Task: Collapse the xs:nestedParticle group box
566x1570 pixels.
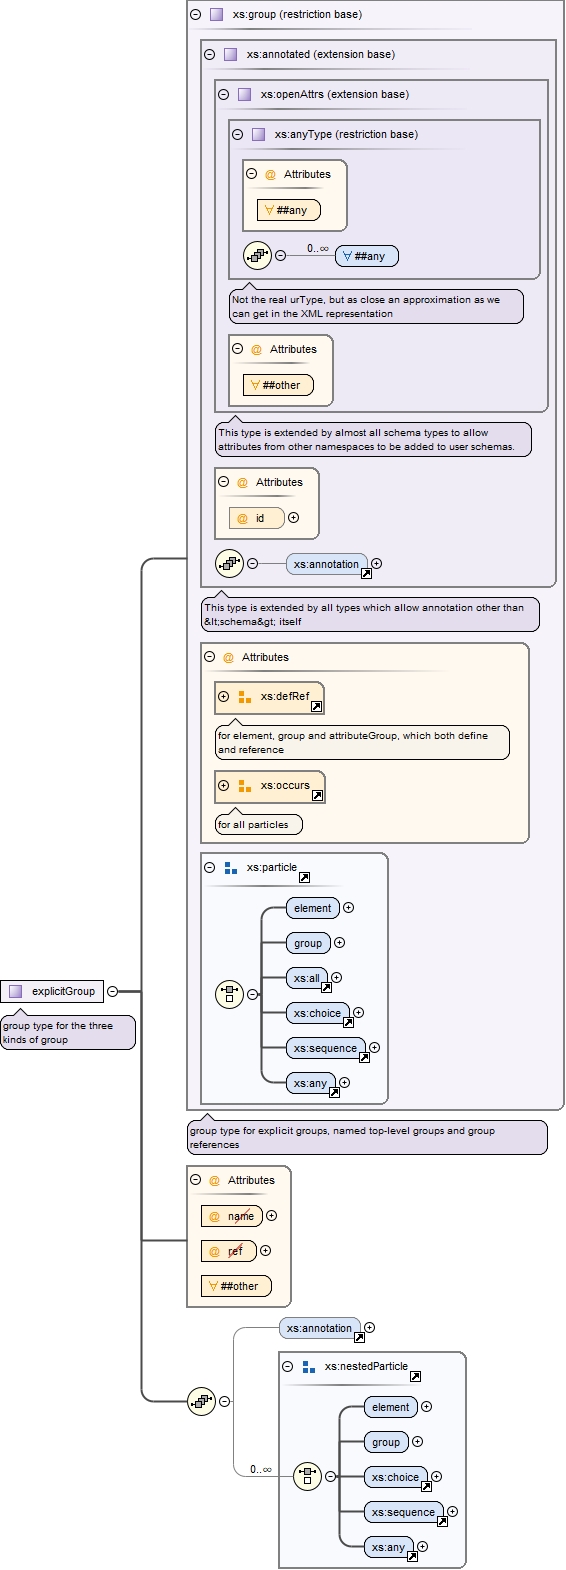Action: pos(287,1366)
